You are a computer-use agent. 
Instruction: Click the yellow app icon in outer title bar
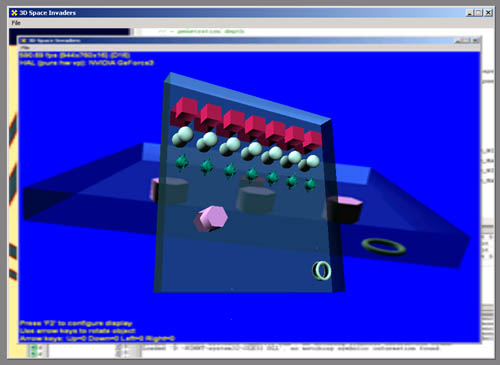coord(14,13)
